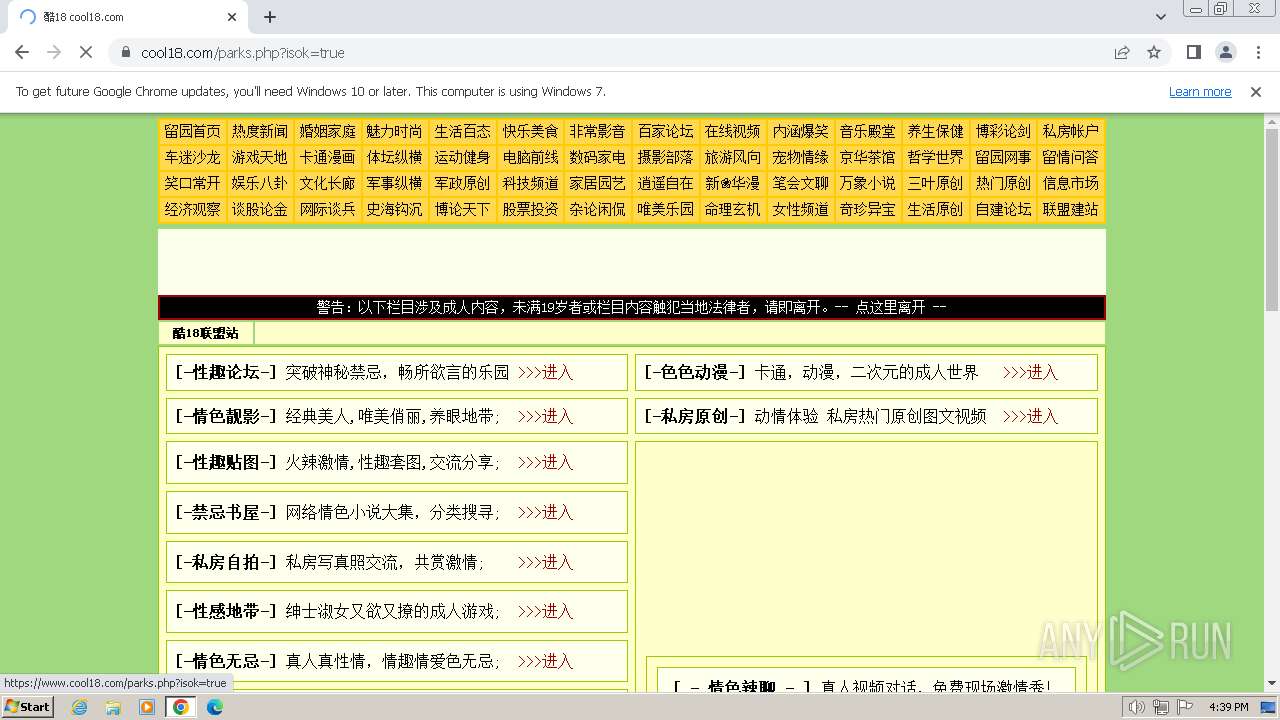
Task: Open 科技频道 category link
Action: coord(530,183)
